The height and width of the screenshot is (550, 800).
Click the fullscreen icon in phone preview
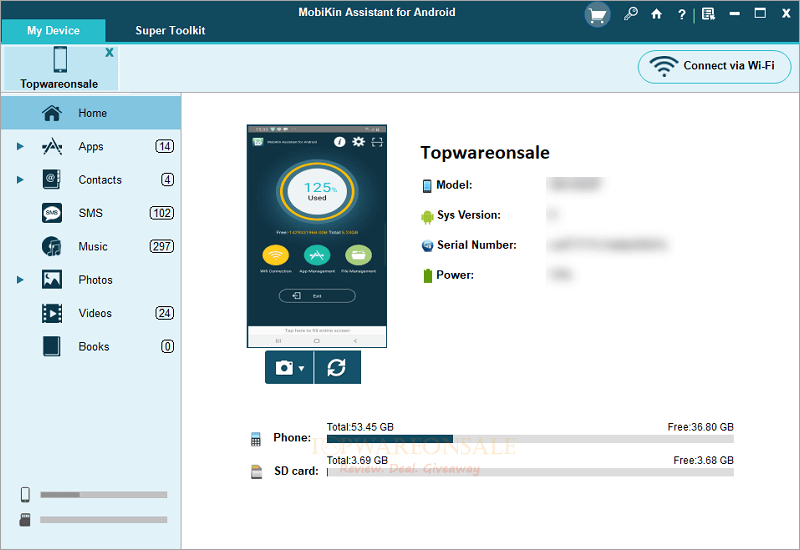pos(377,142)
